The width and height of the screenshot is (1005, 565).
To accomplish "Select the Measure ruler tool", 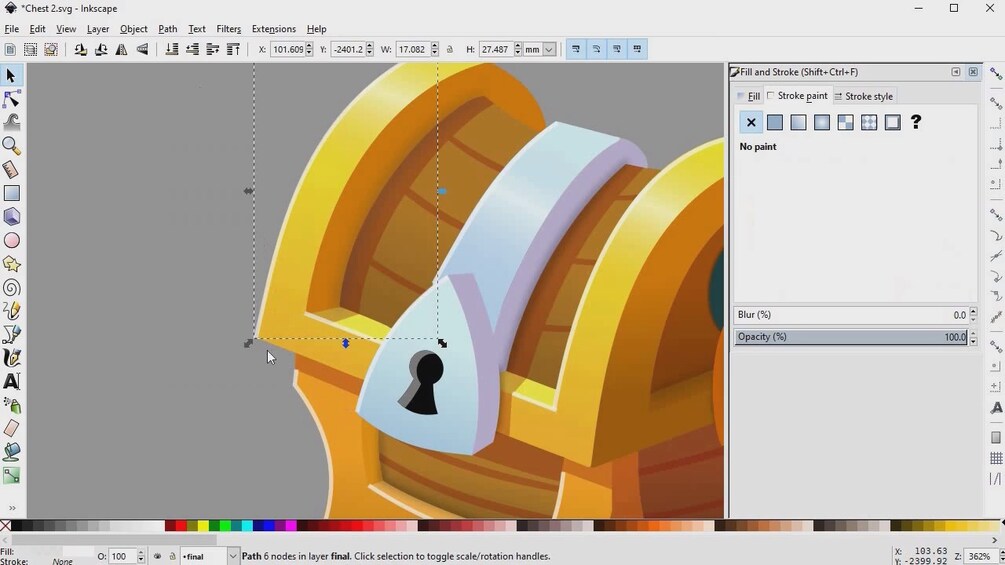I will (11, 170).
